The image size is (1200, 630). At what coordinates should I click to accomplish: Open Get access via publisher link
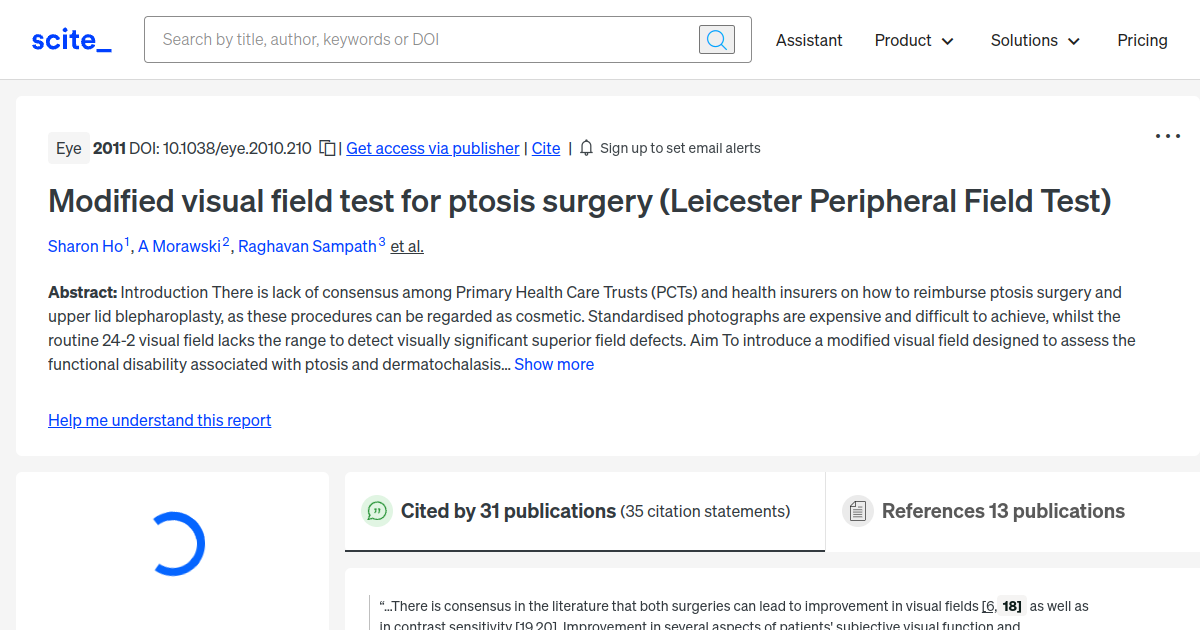click(432, 147)
